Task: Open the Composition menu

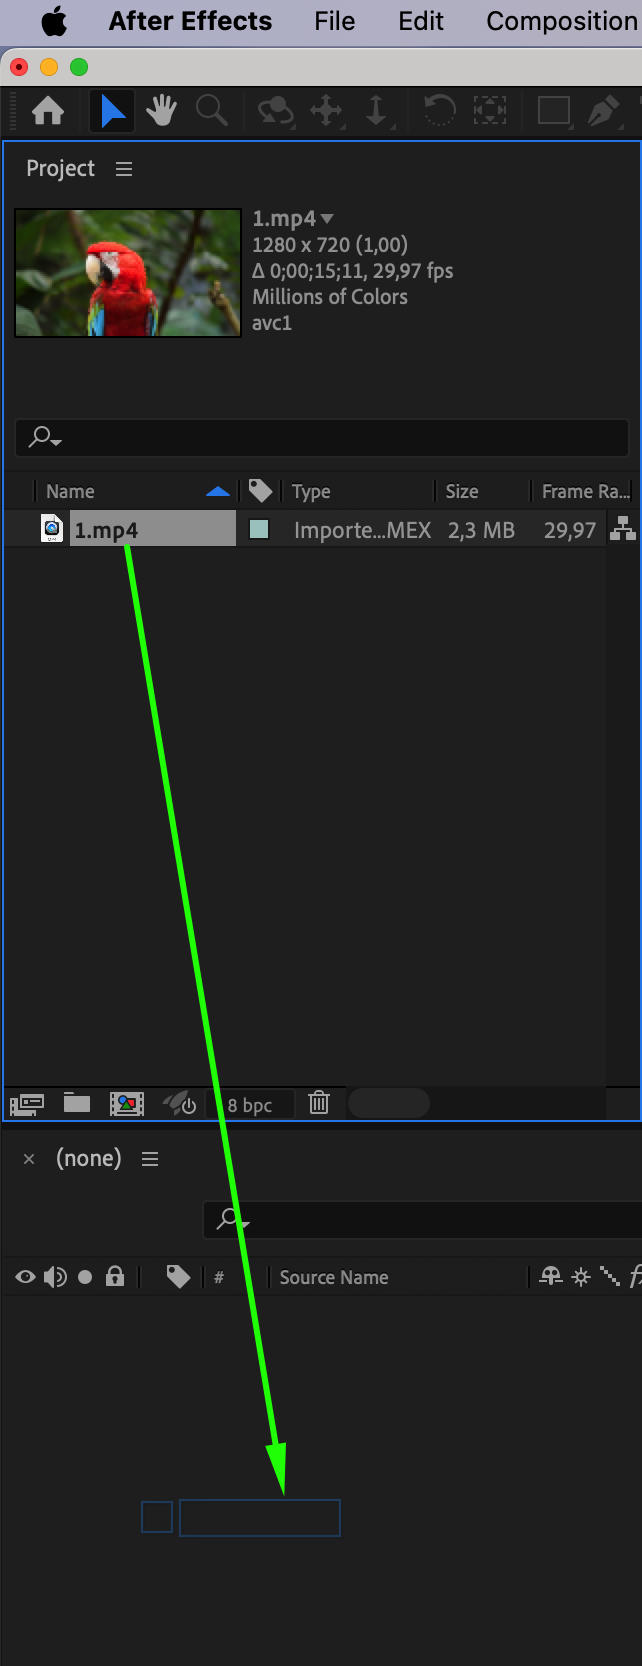Action: click(562, 21)
